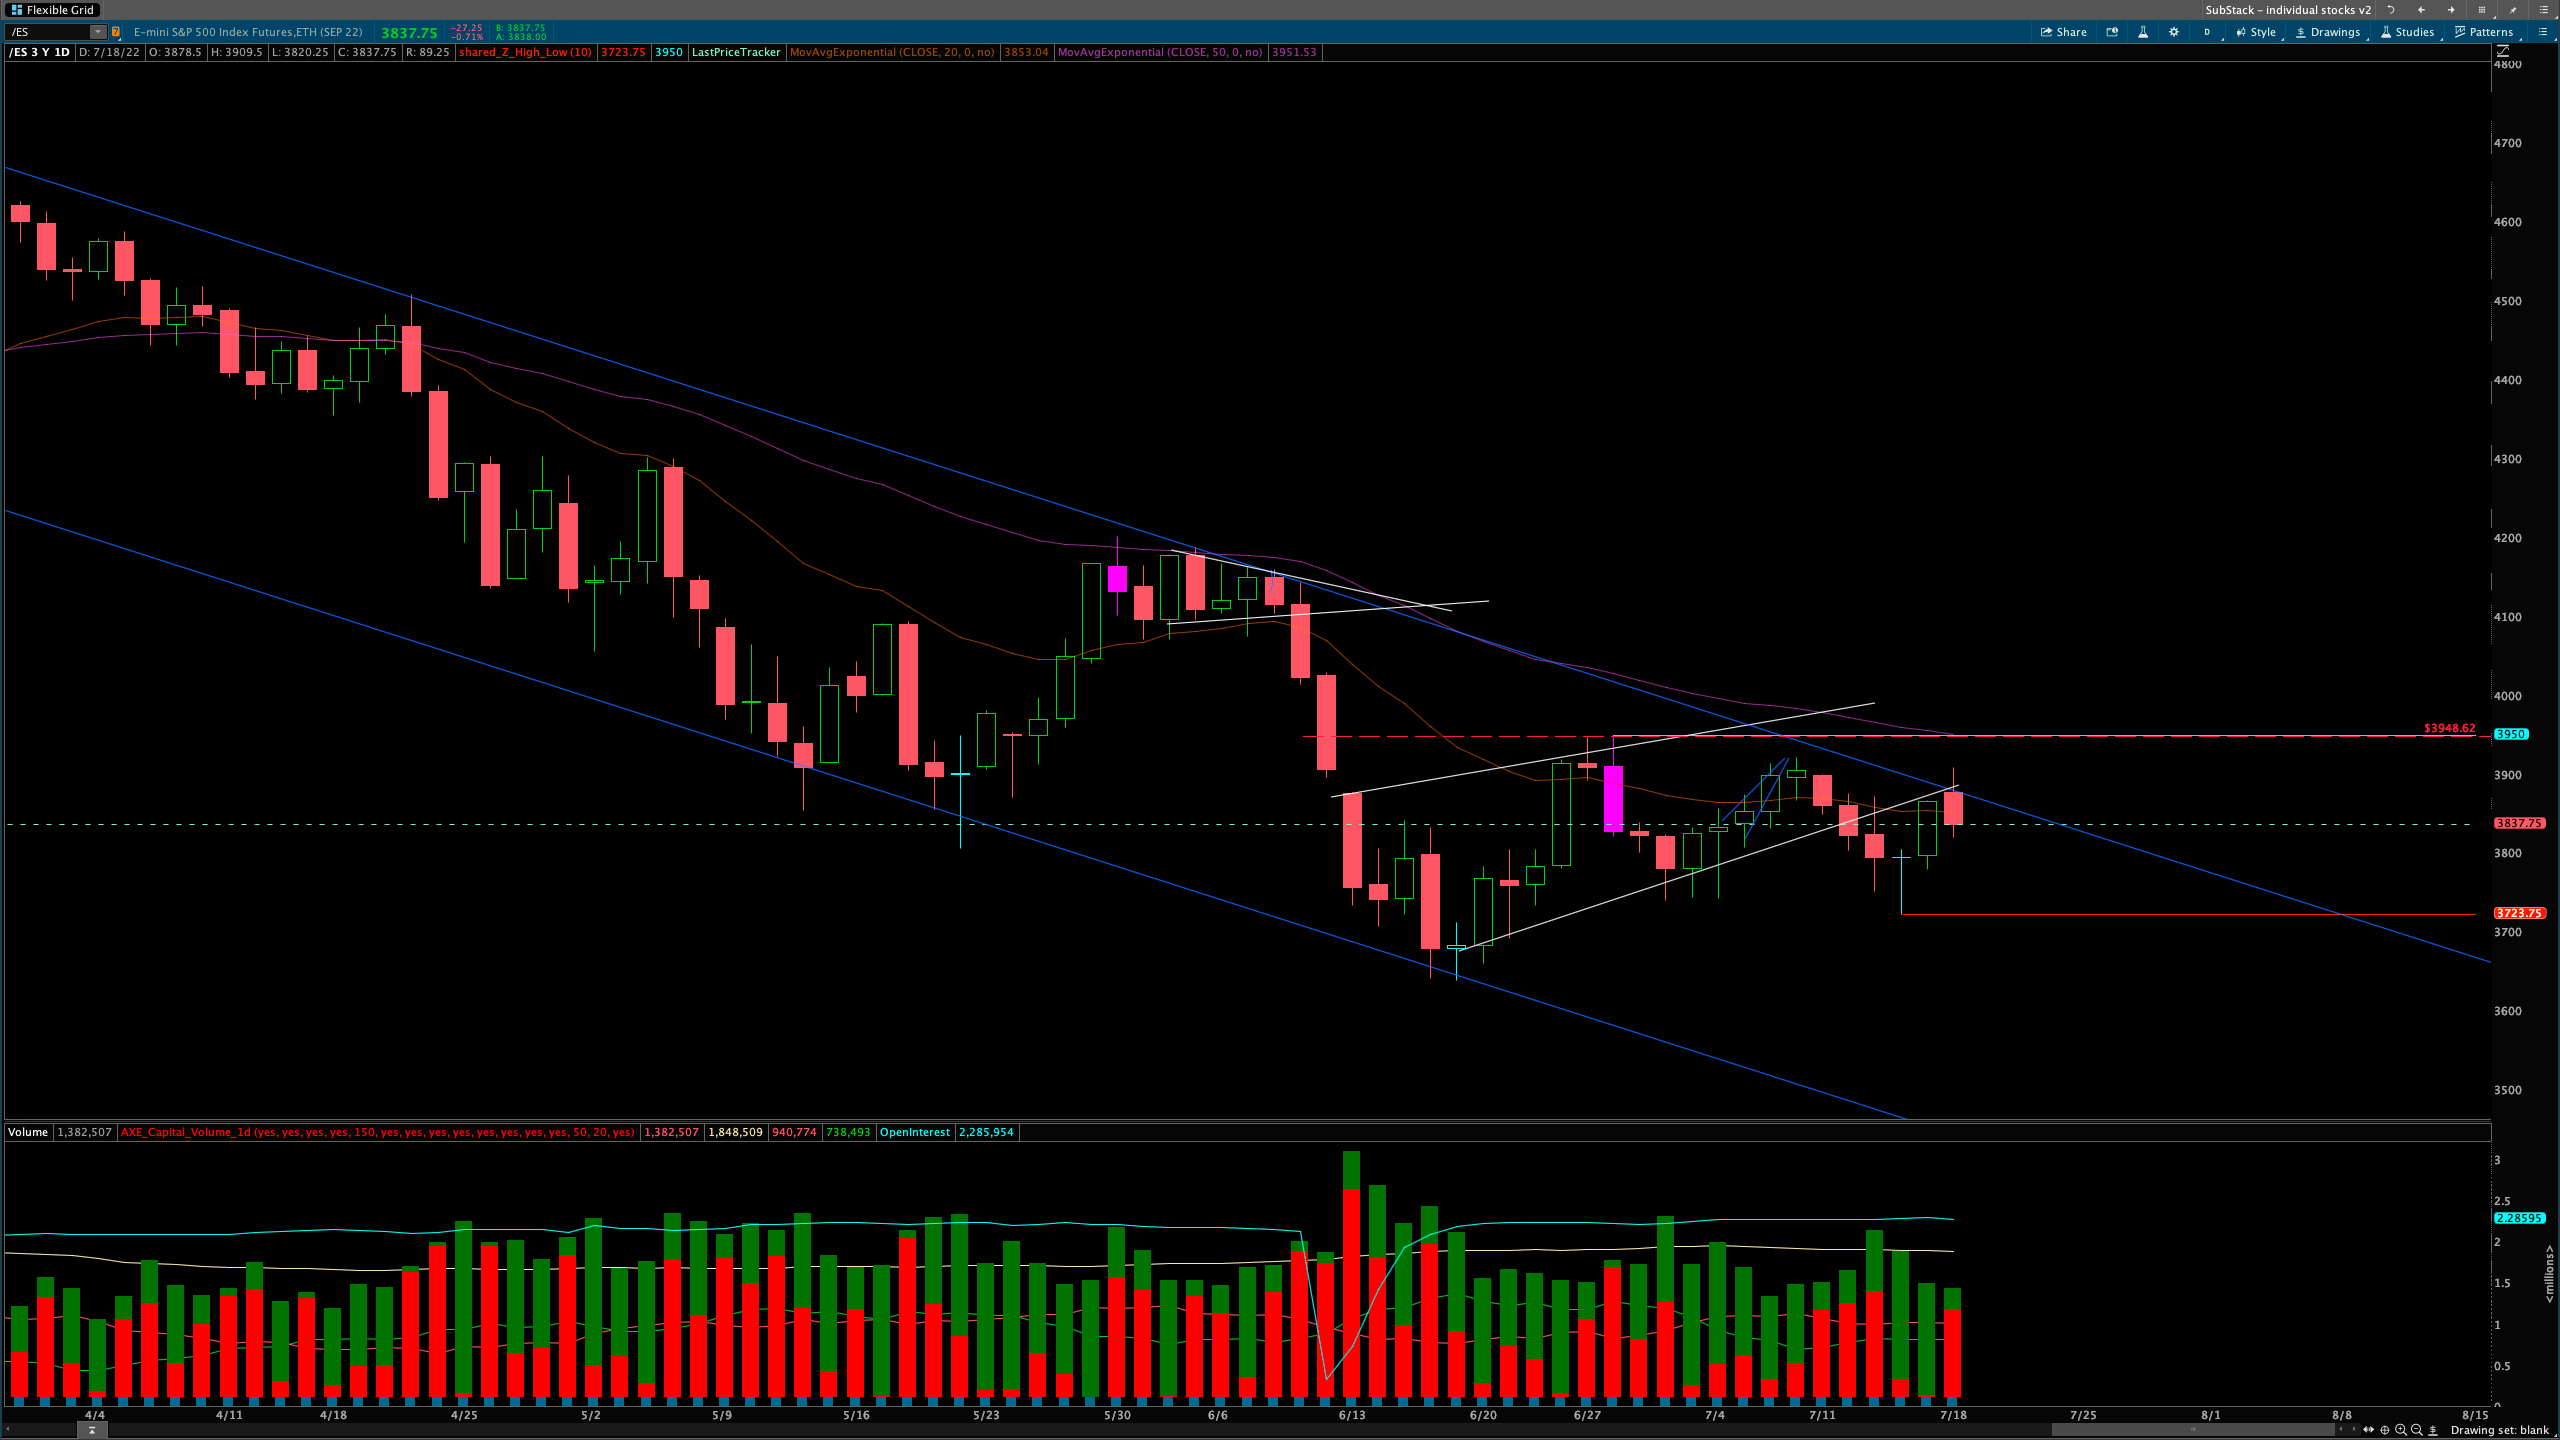
Task: Click the orange color-link number 7 icon
Action: coord(116,32)
